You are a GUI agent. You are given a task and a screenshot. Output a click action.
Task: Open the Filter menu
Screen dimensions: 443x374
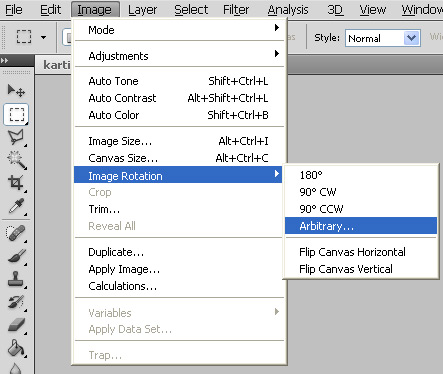tap(236, 10)
